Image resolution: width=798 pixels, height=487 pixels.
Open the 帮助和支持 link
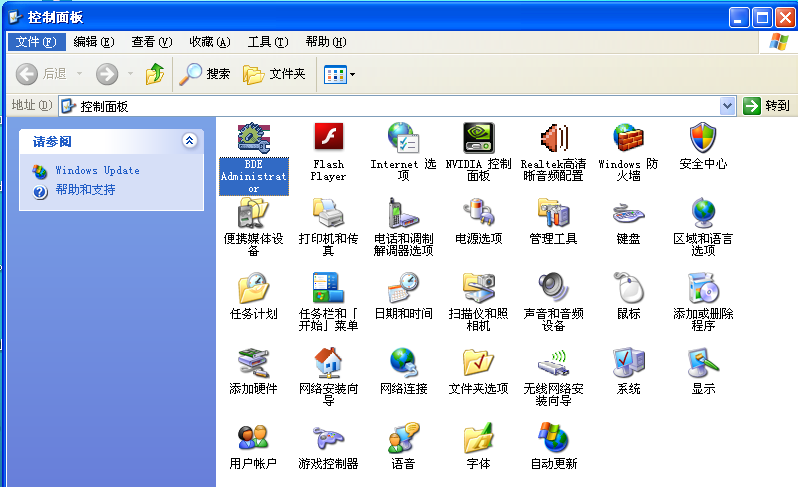point(85,190)
